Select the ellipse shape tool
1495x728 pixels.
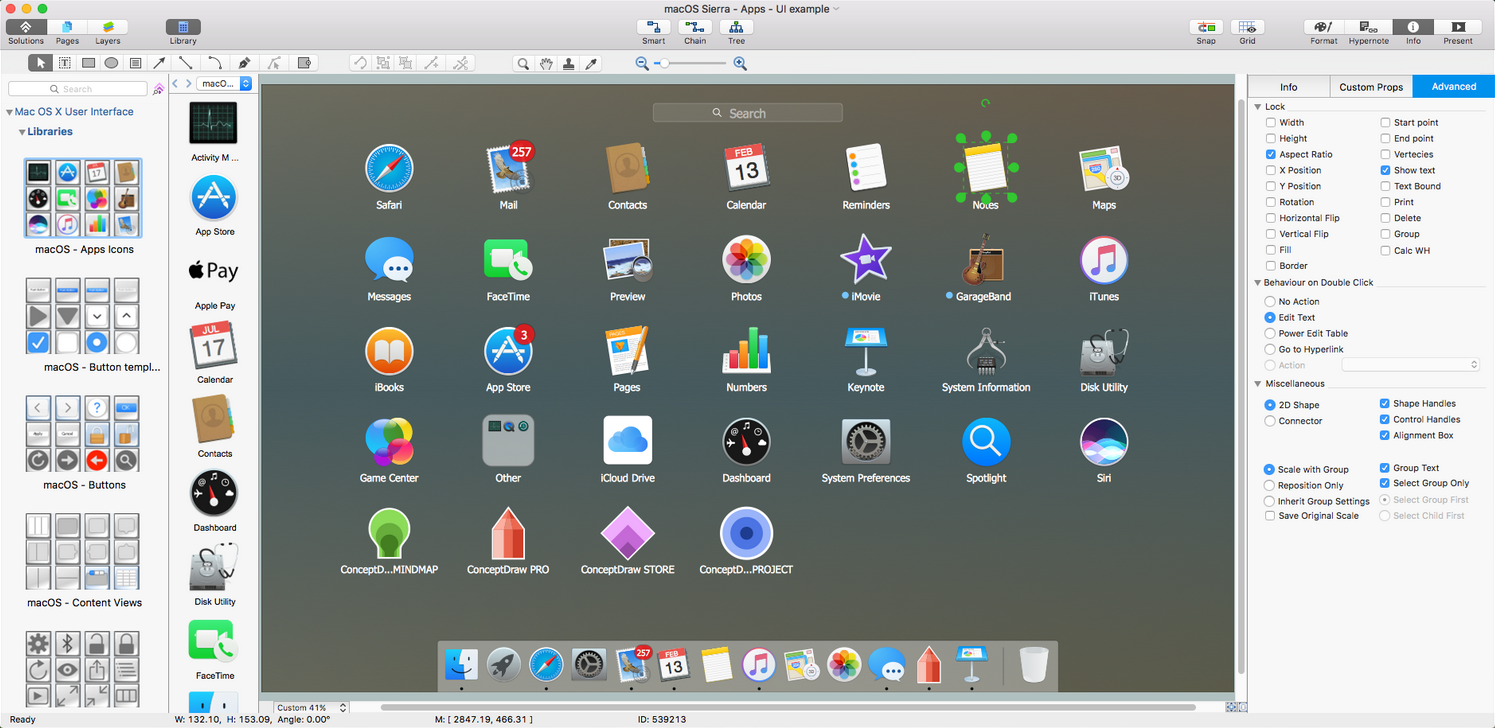pyautogui.click(x=112, y=63)
